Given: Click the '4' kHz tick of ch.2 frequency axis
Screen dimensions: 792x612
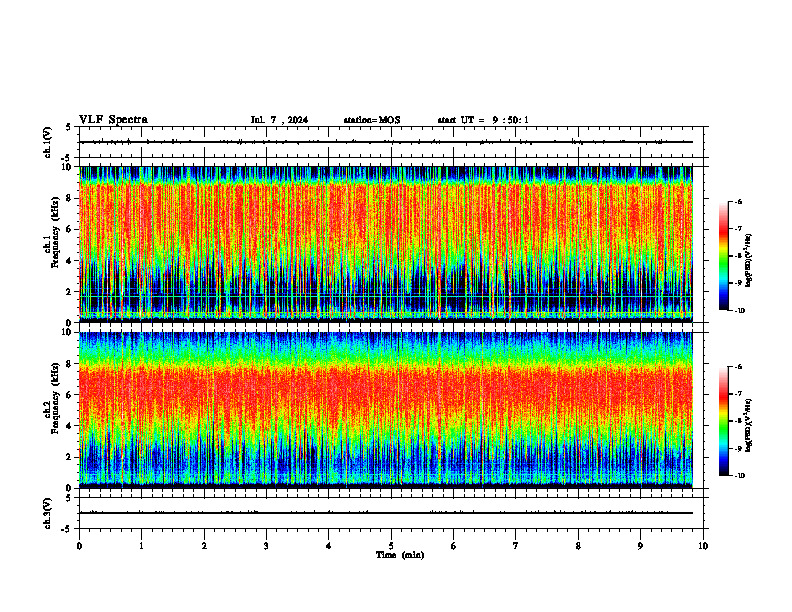Looking at the screenshot, I should pos(69,426).
